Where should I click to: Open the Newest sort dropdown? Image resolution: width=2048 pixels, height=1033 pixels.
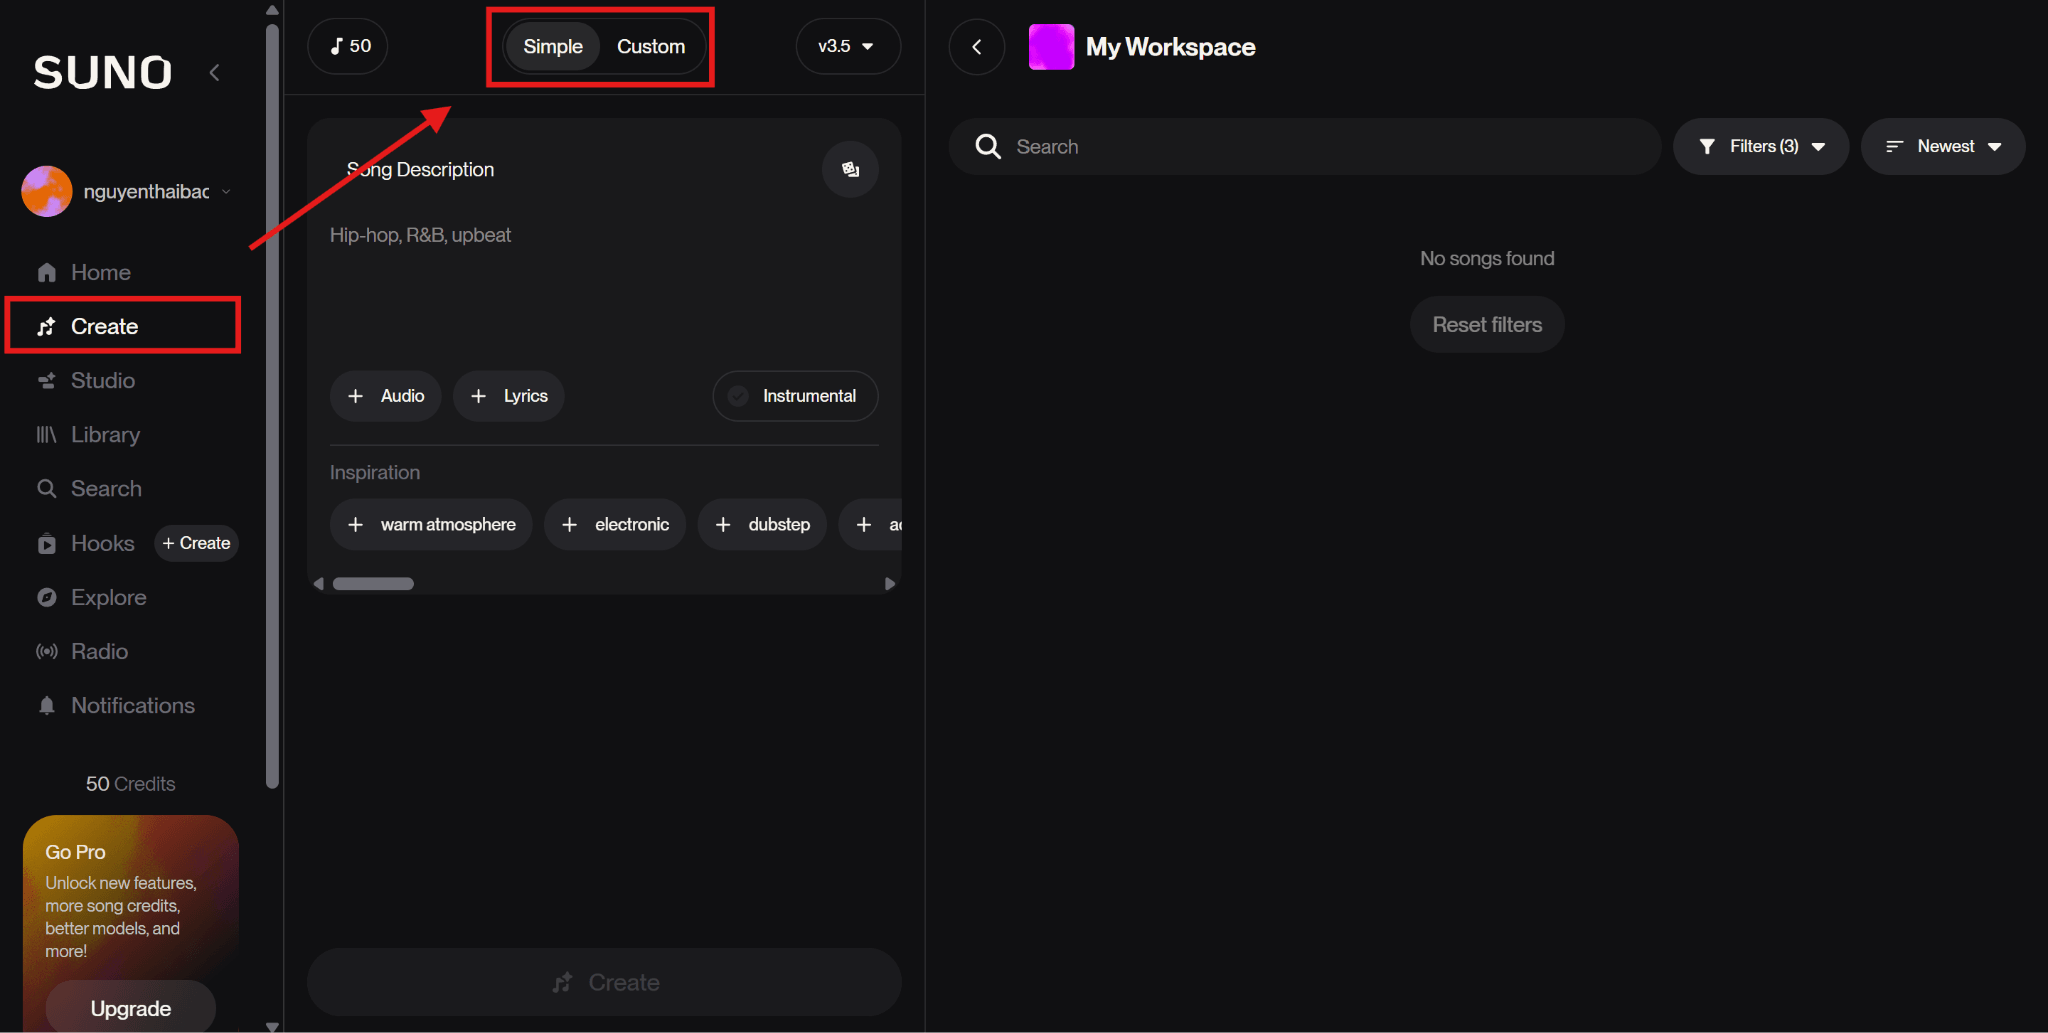1943,146
